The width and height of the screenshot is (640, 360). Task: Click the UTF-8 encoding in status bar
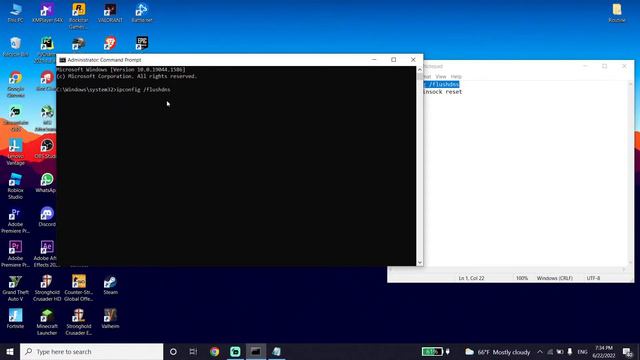[593, 278]
